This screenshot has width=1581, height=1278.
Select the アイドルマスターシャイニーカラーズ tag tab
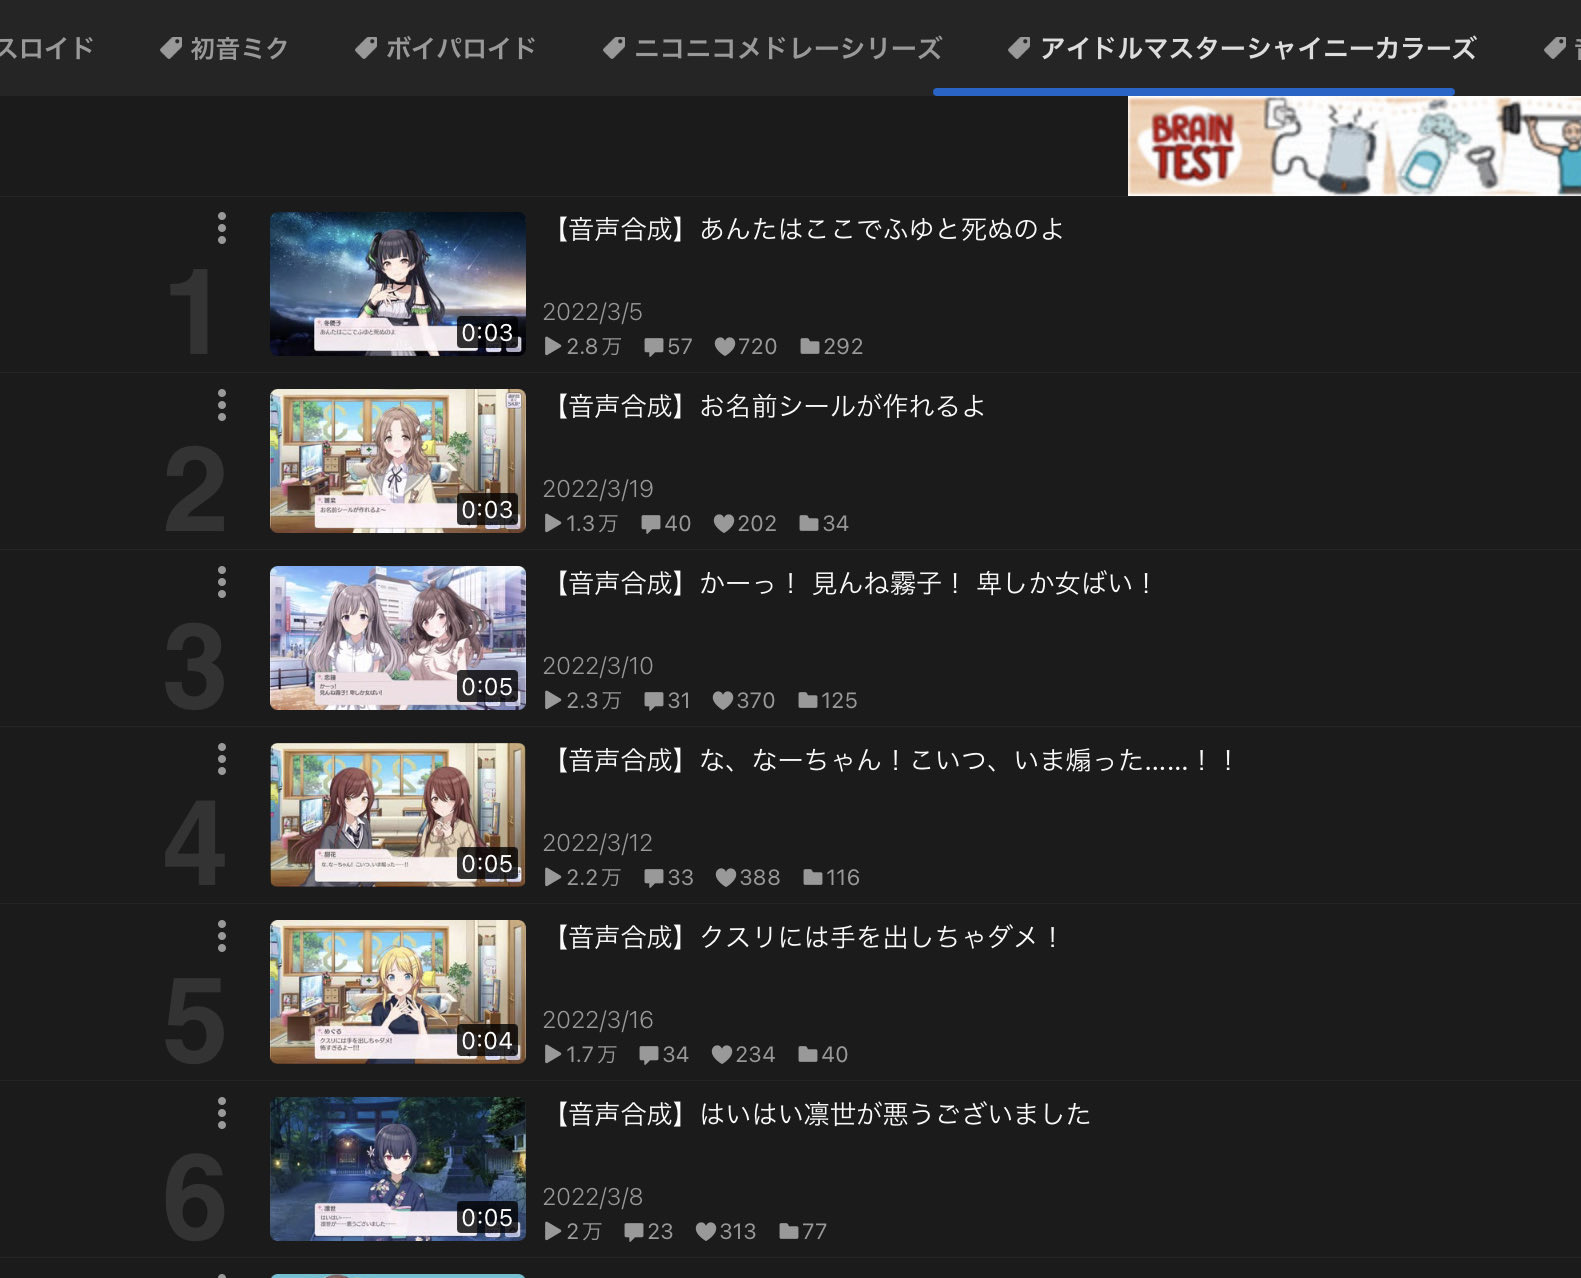1242,48
